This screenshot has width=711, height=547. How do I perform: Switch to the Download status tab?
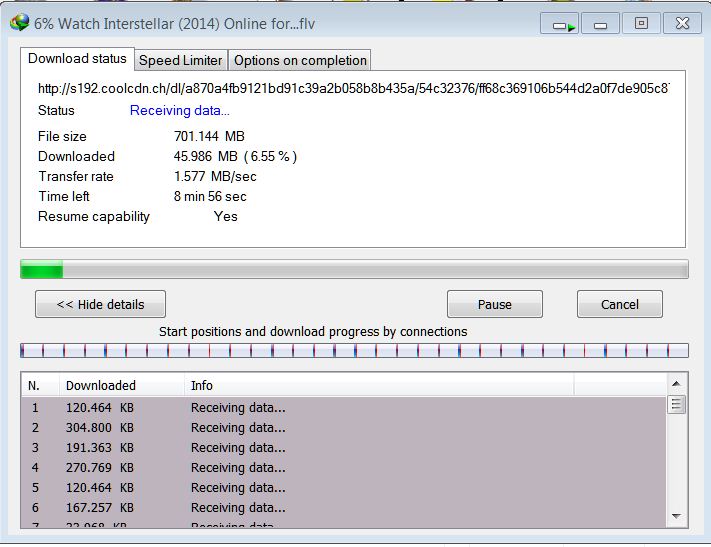point(77,59)
